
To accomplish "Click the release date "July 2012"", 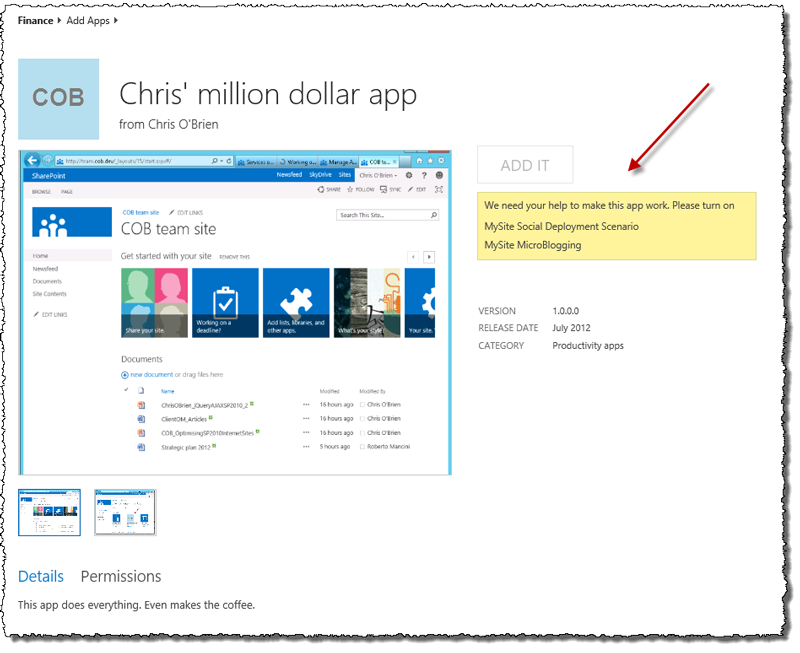I will pyautogui.click(x=571, y=328).
